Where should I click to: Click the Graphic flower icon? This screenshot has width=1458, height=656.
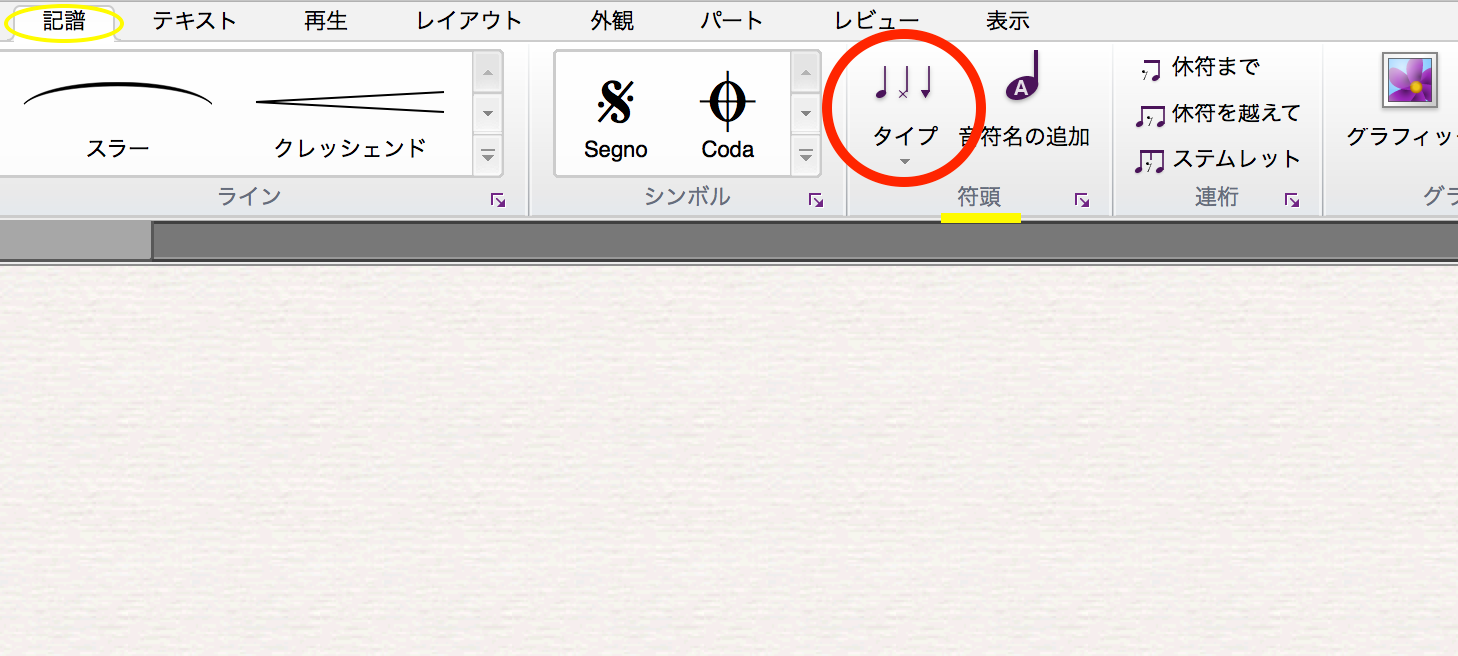pyautogui.click(x=1410, y=81)
